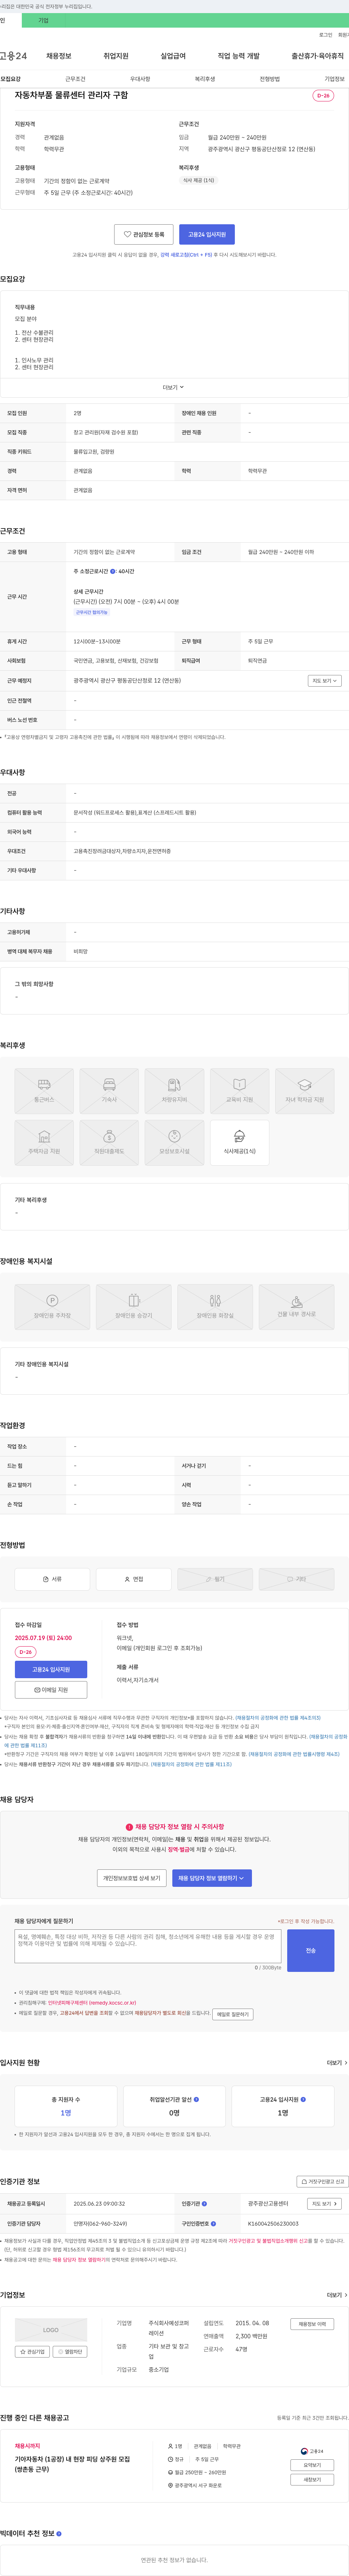This screenshot has width=349, height=2576.
Task: Switch to the 기업 user tab
Action: pos(43,20)
